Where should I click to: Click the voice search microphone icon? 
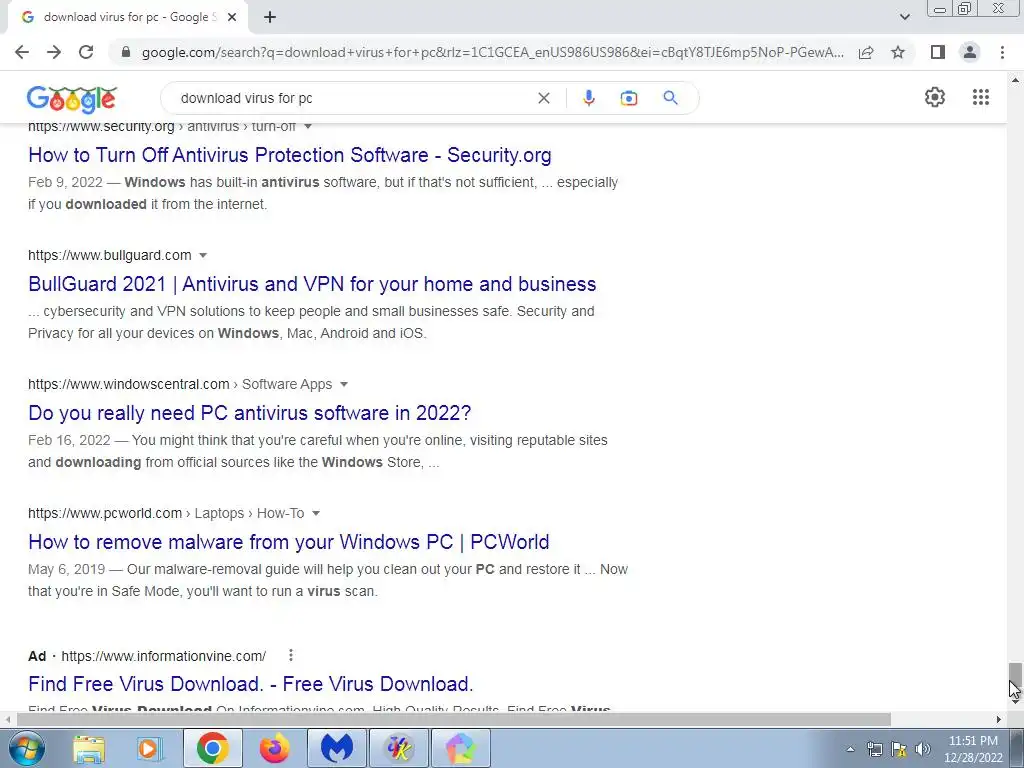point(588,98)
